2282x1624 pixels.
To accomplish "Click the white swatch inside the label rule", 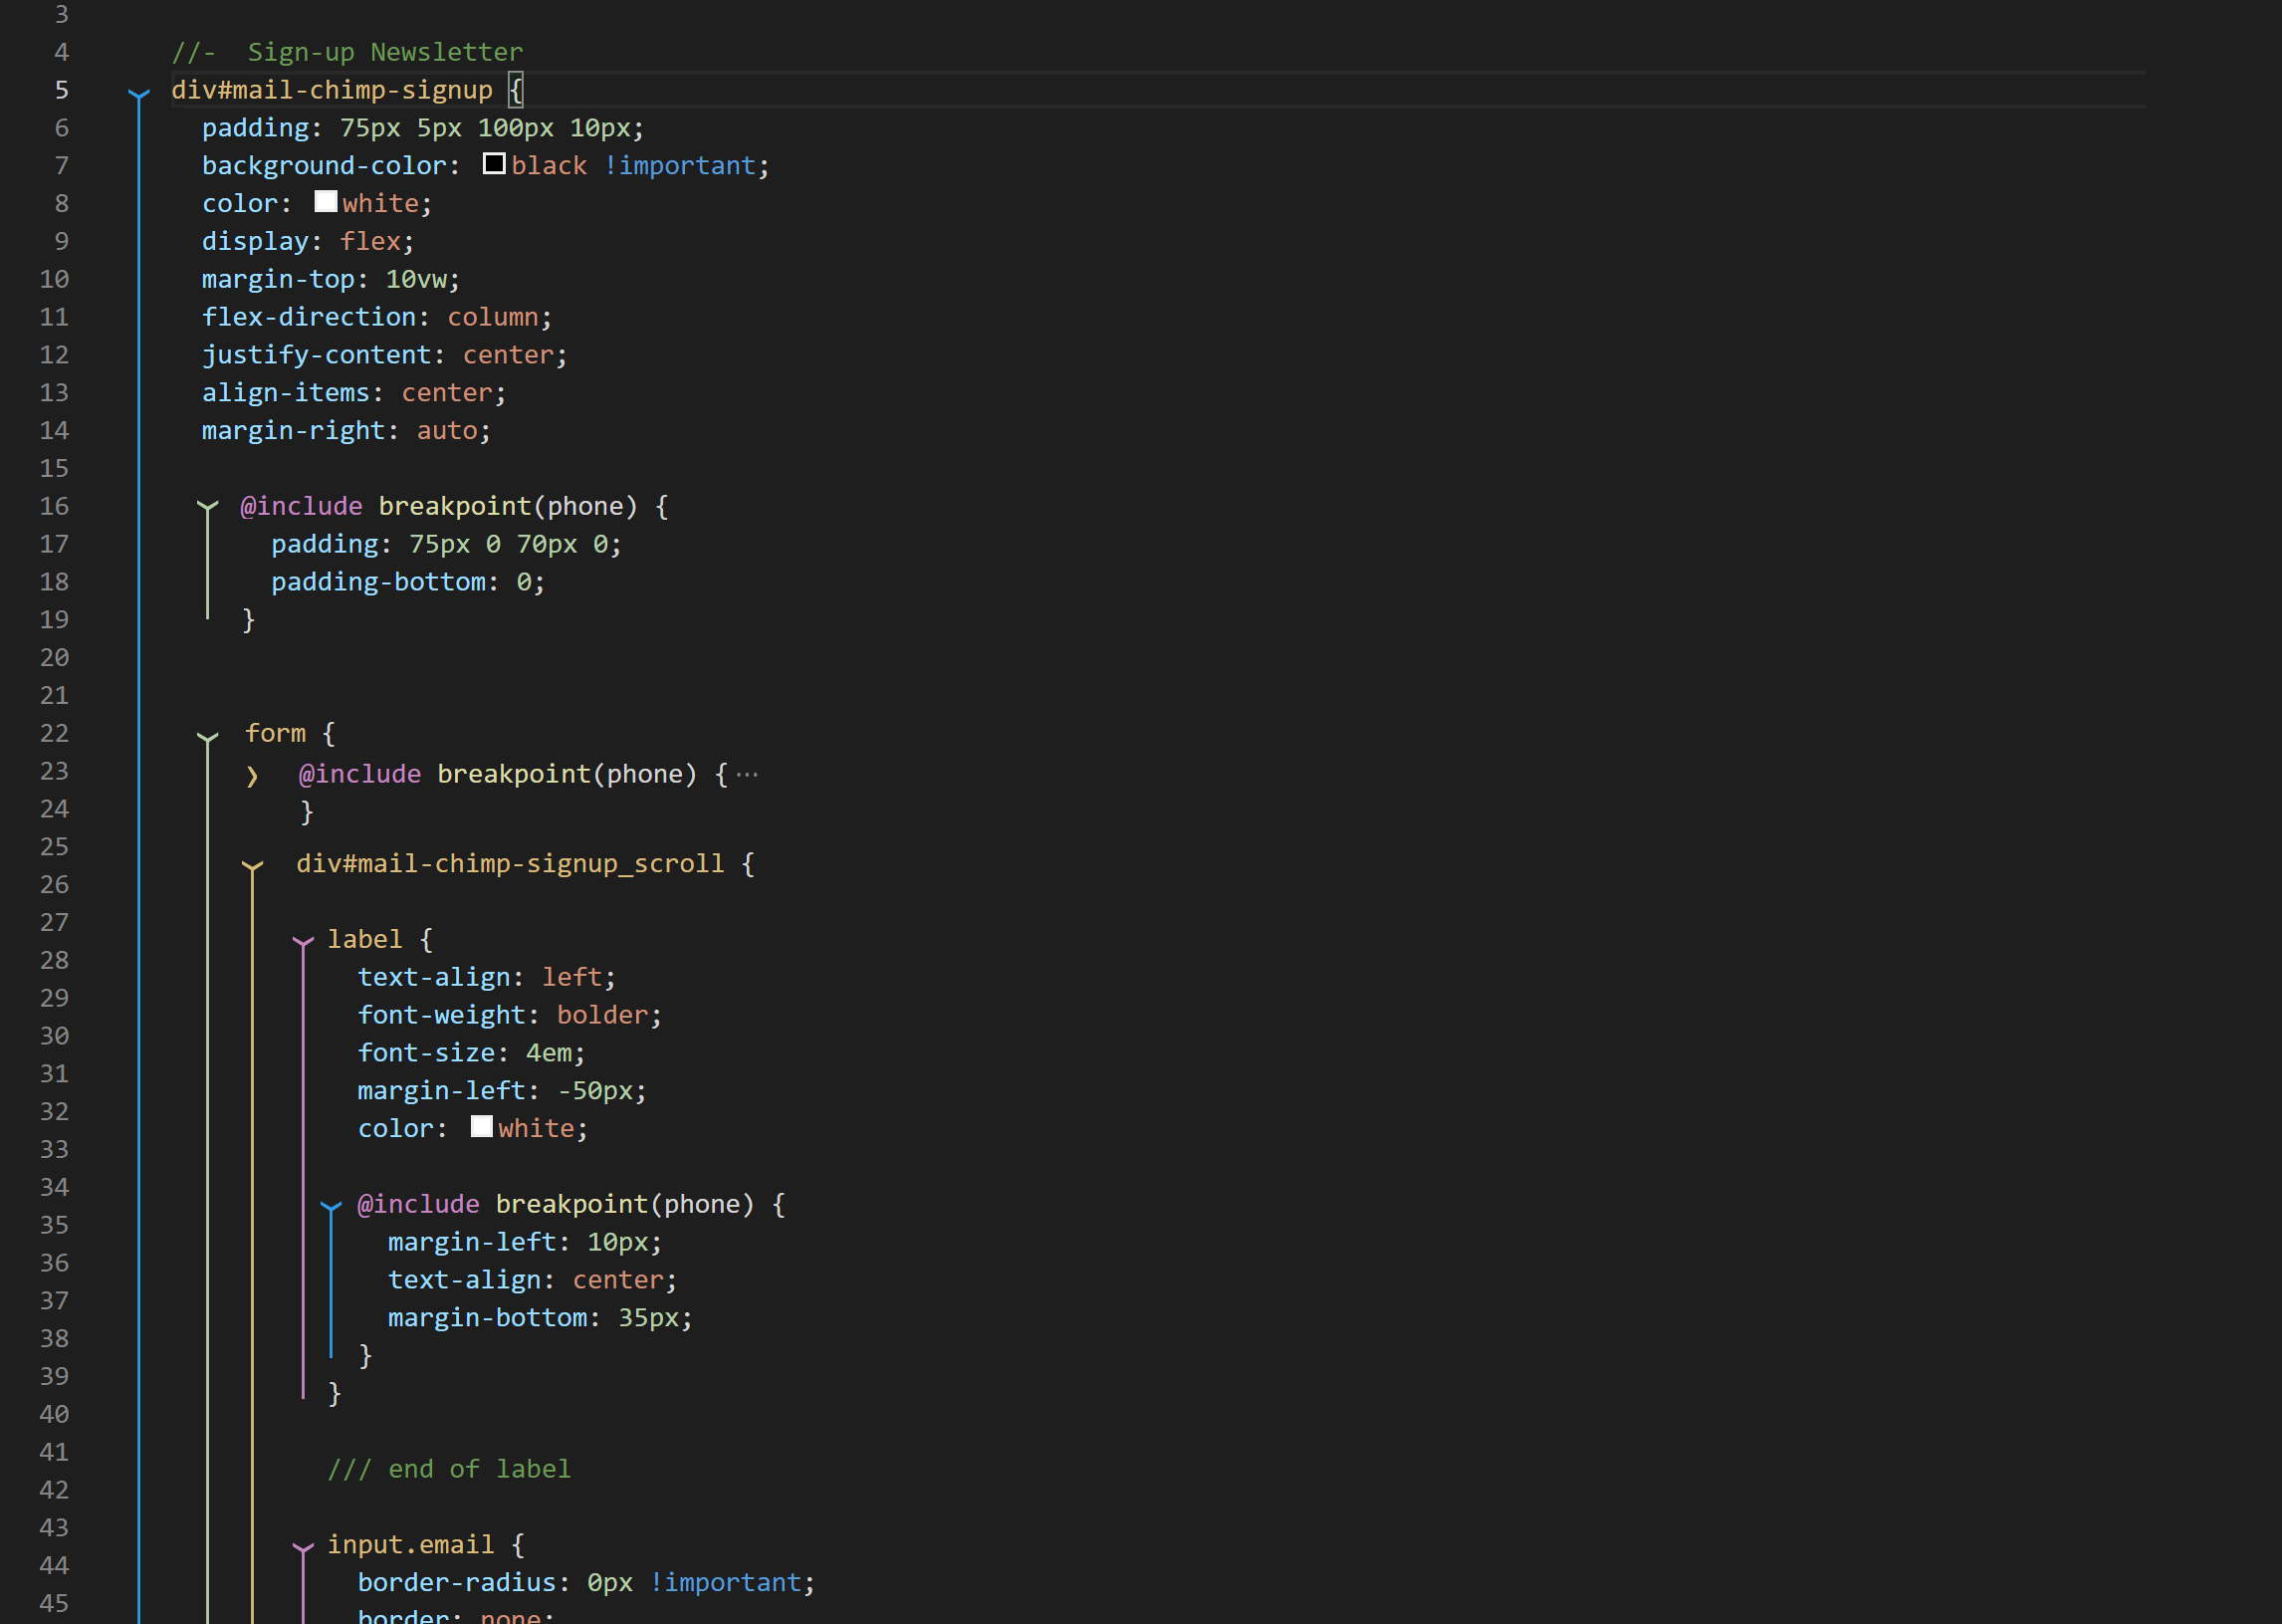I will coord(482,1126).
